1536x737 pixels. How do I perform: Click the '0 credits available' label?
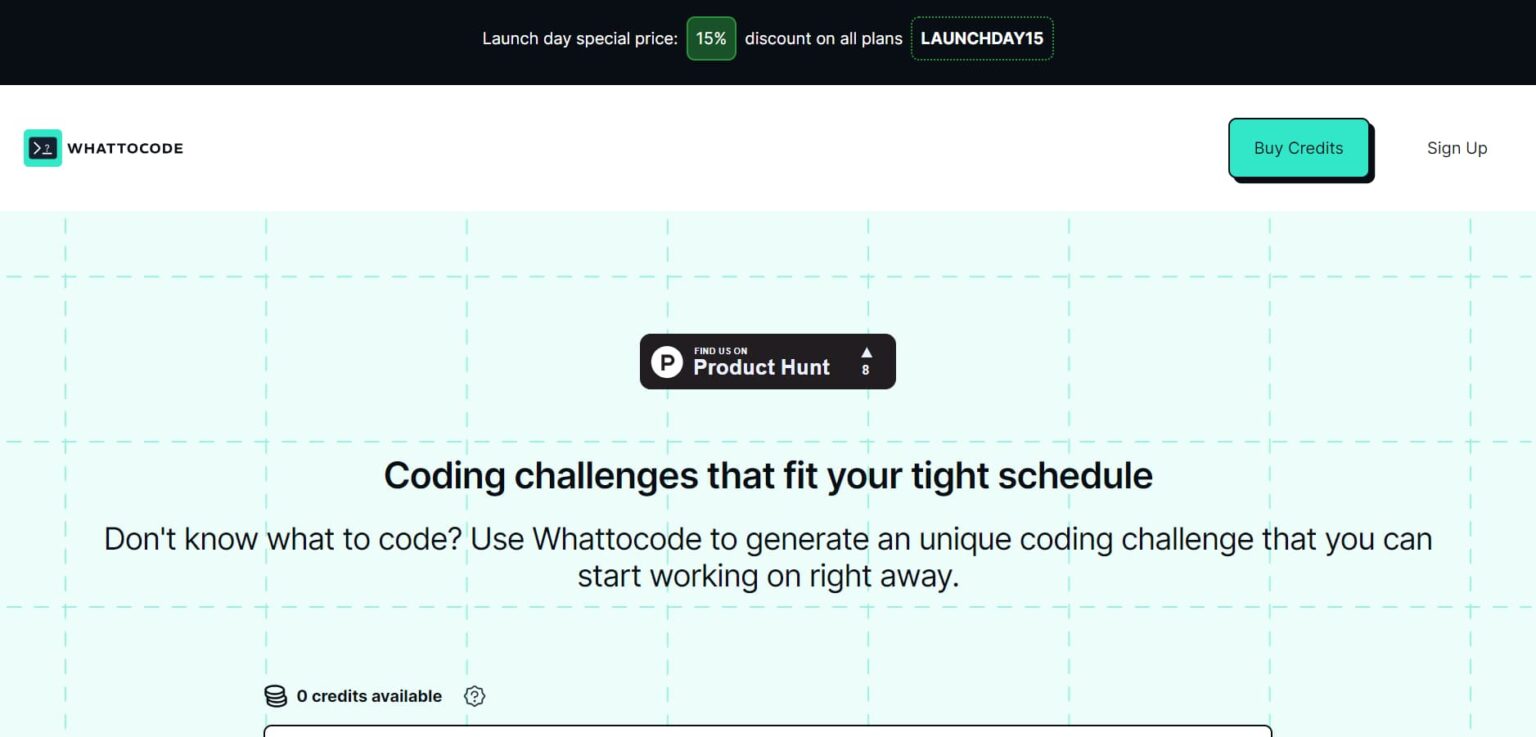tap(369, 696)
